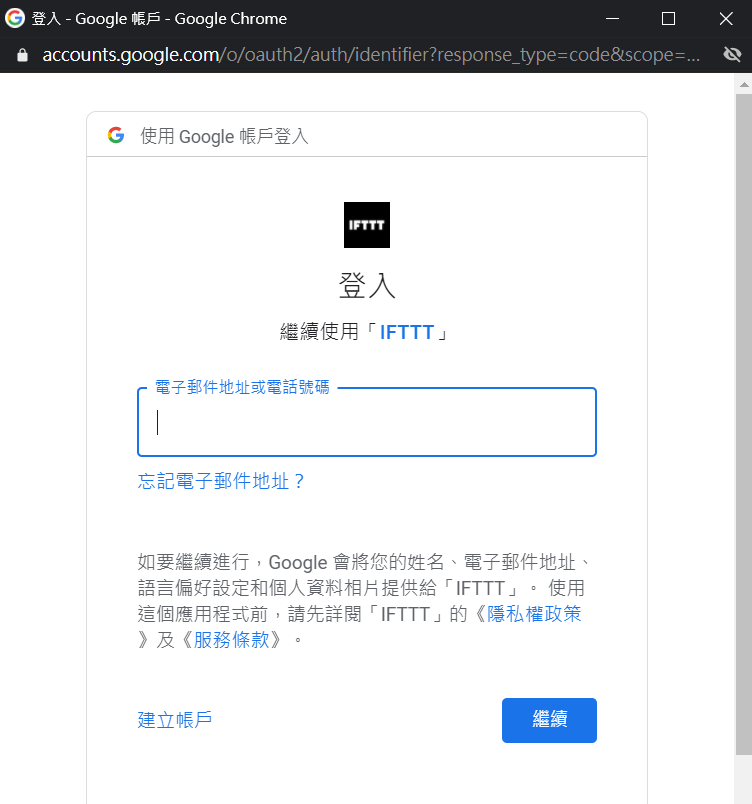752x804 pixels.
Task: Click the scrollbar up arrow
Action: point(744,85)
